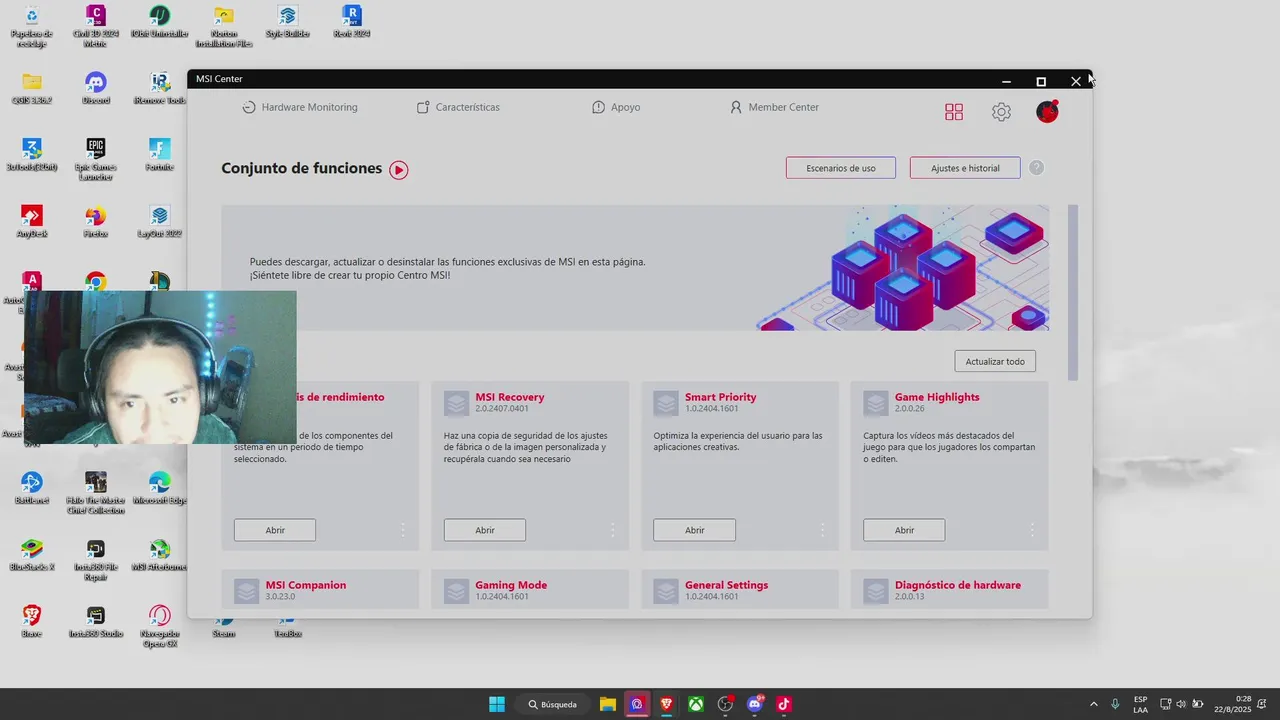Play the Conjunto de funciones intro video
The image size is (1280, 720).
tap(399, 170)
